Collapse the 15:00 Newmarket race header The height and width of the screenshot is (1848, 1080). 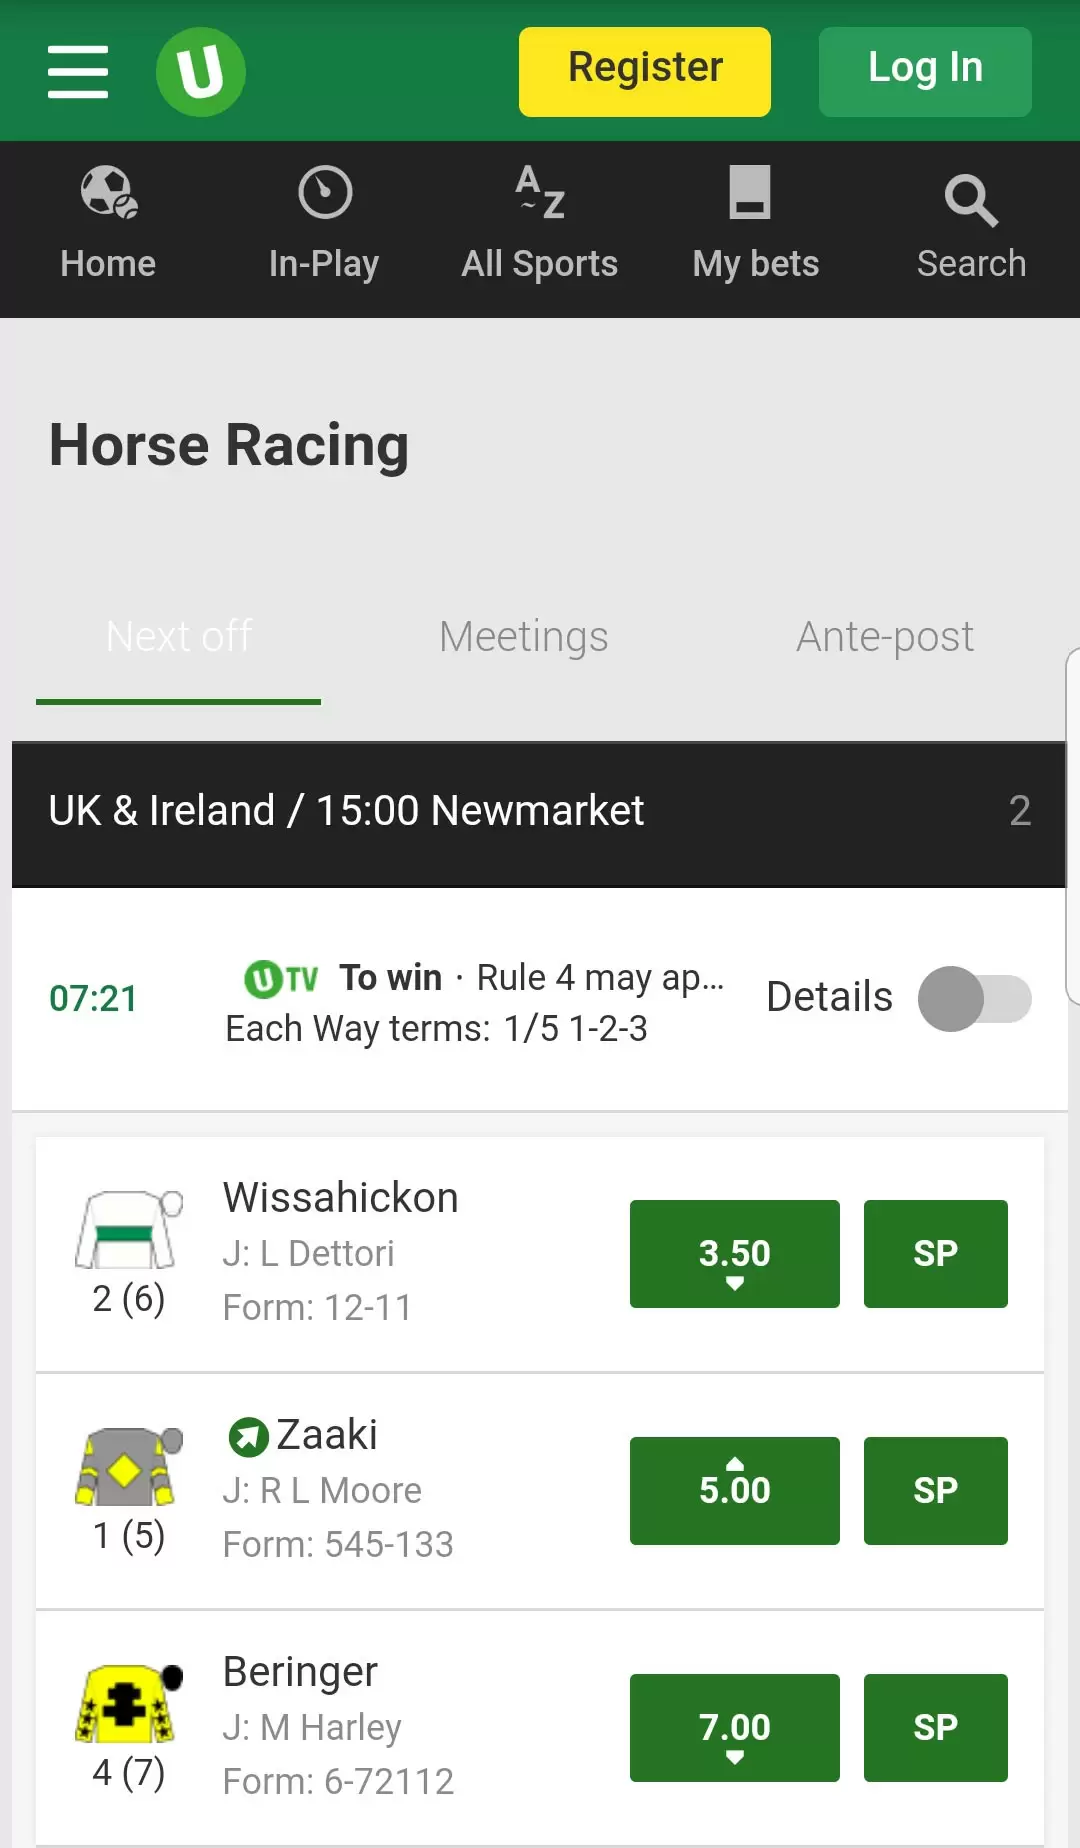click(539, 814)
